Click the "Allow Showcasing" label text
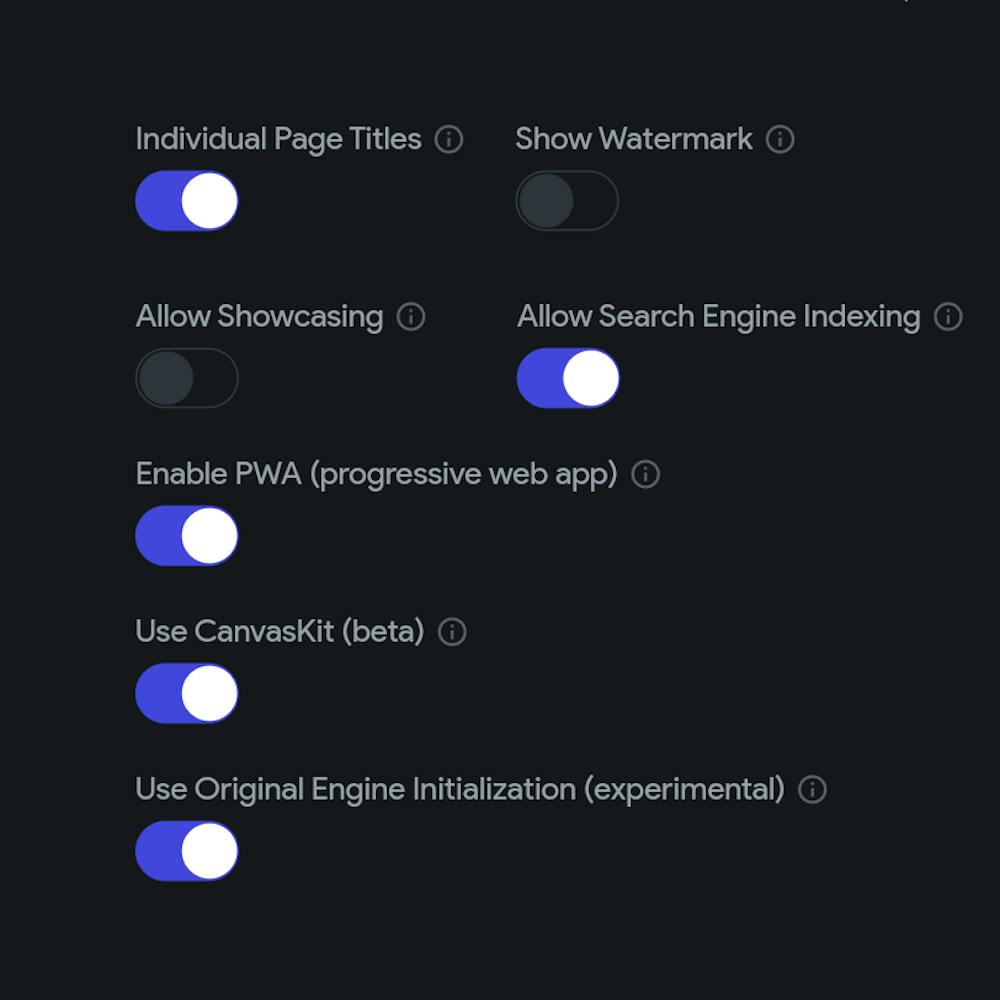The image size is (1000, 1000). click(x=259, y=317)
